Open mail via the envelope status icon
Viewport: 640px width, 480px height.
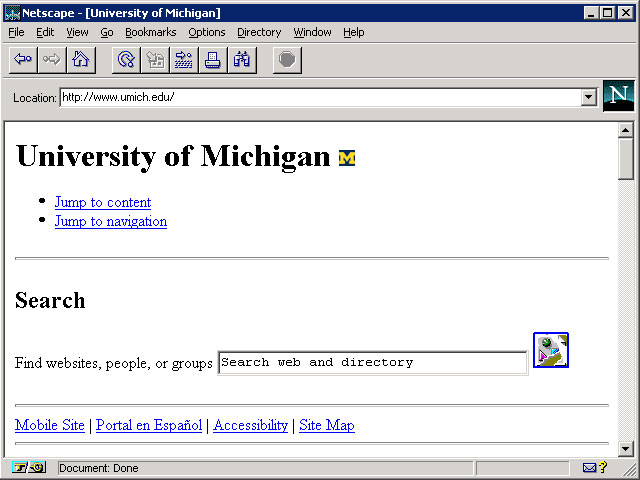click(589, 467)
